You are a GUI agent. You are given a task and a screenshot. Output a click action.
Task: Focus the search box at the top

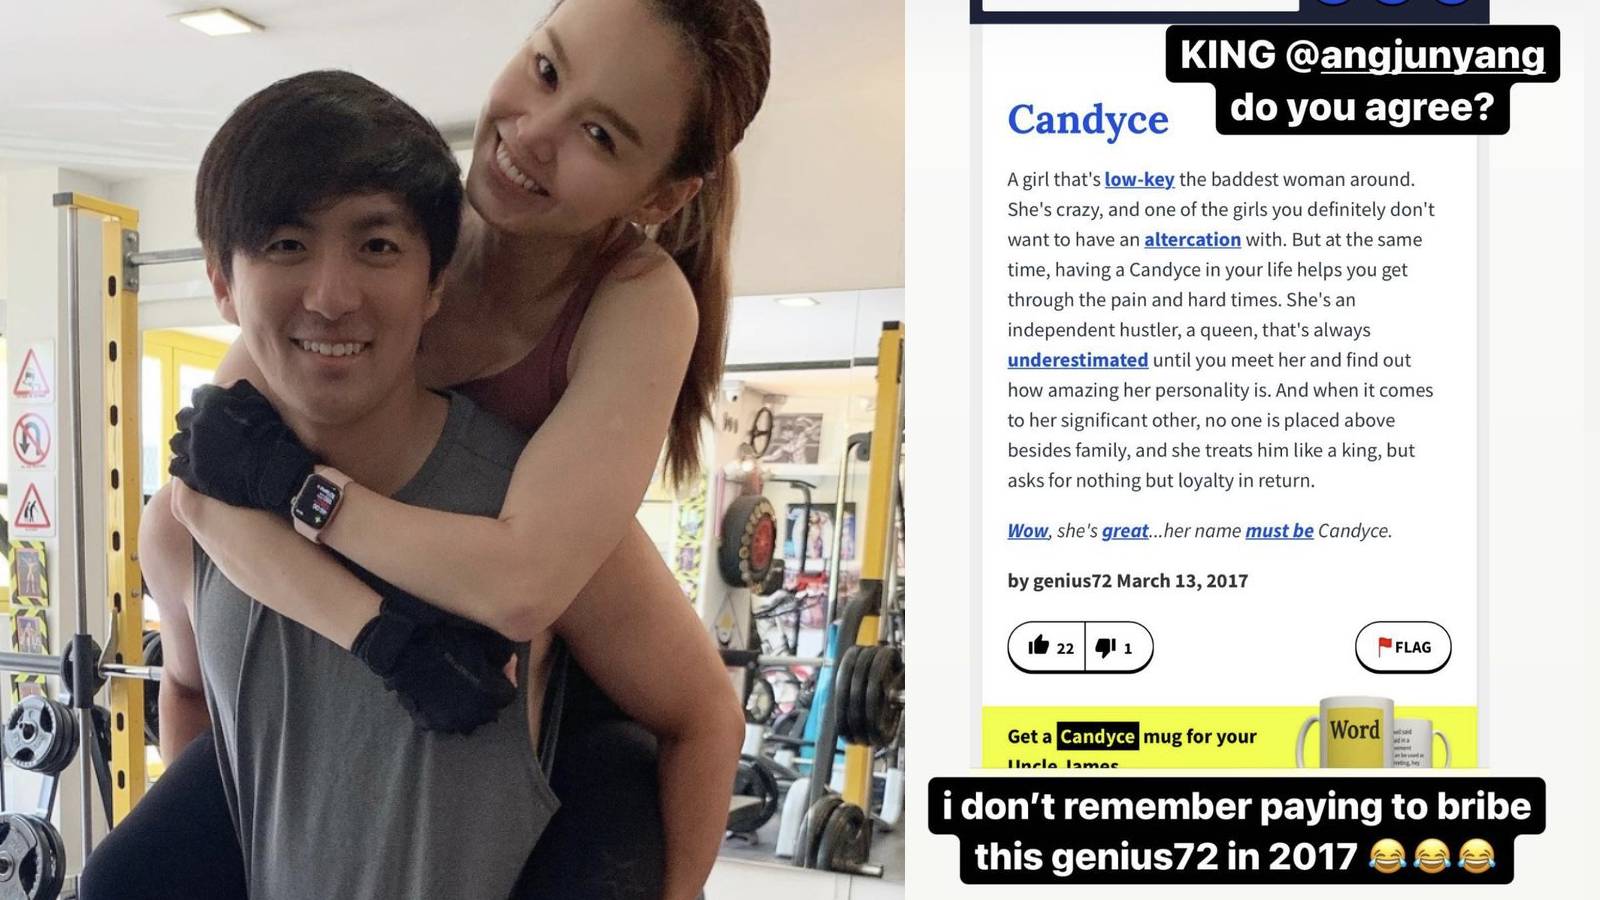click(1140, 5)
